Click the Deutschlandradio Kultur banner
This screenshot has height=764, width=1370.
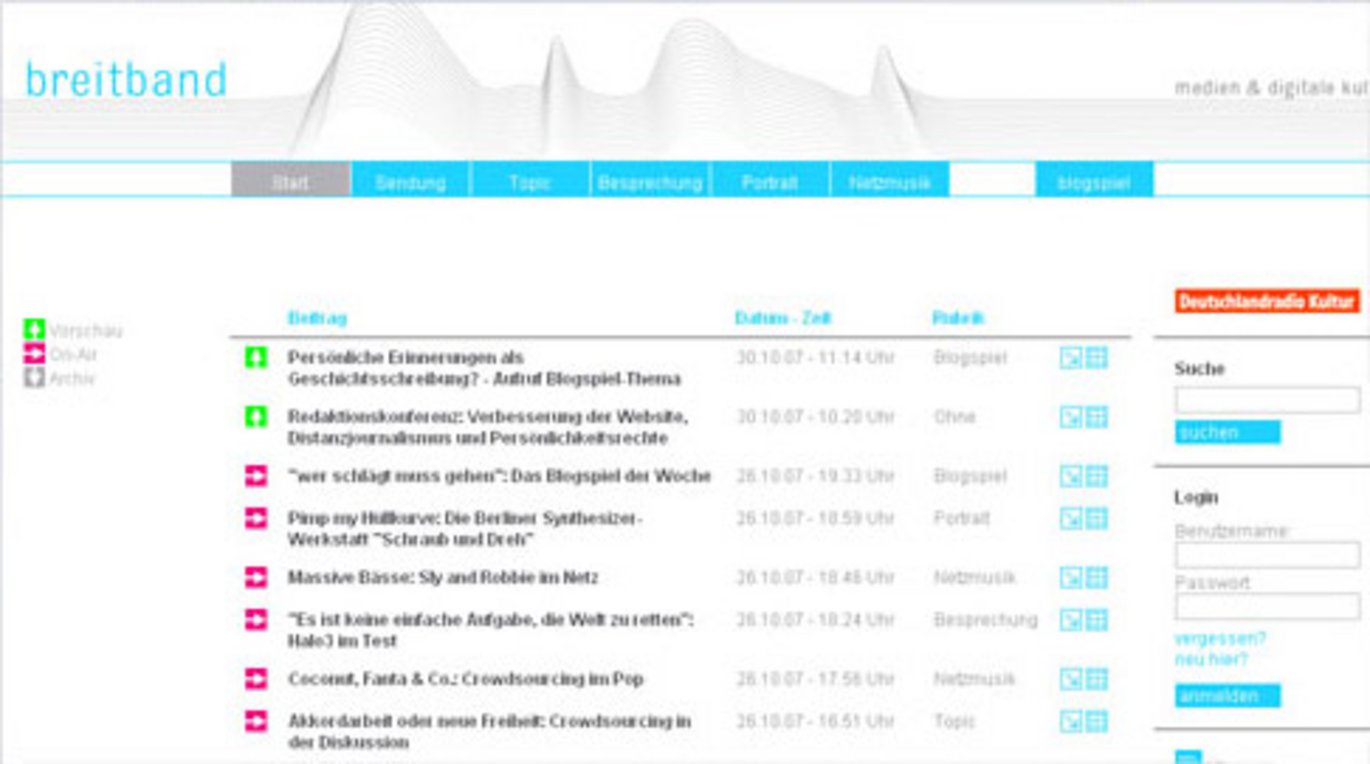pos(1266,301)
